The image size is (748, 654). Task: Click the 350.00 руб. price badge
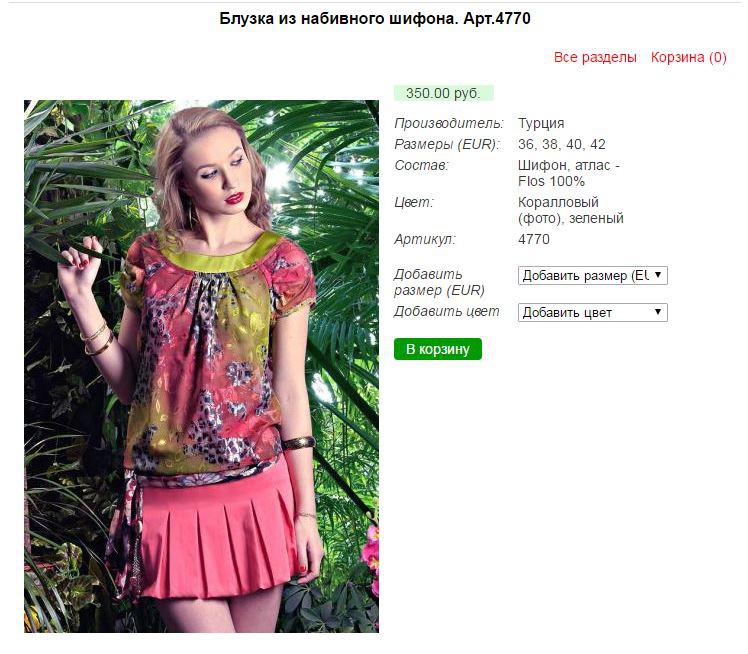point(443,93)
